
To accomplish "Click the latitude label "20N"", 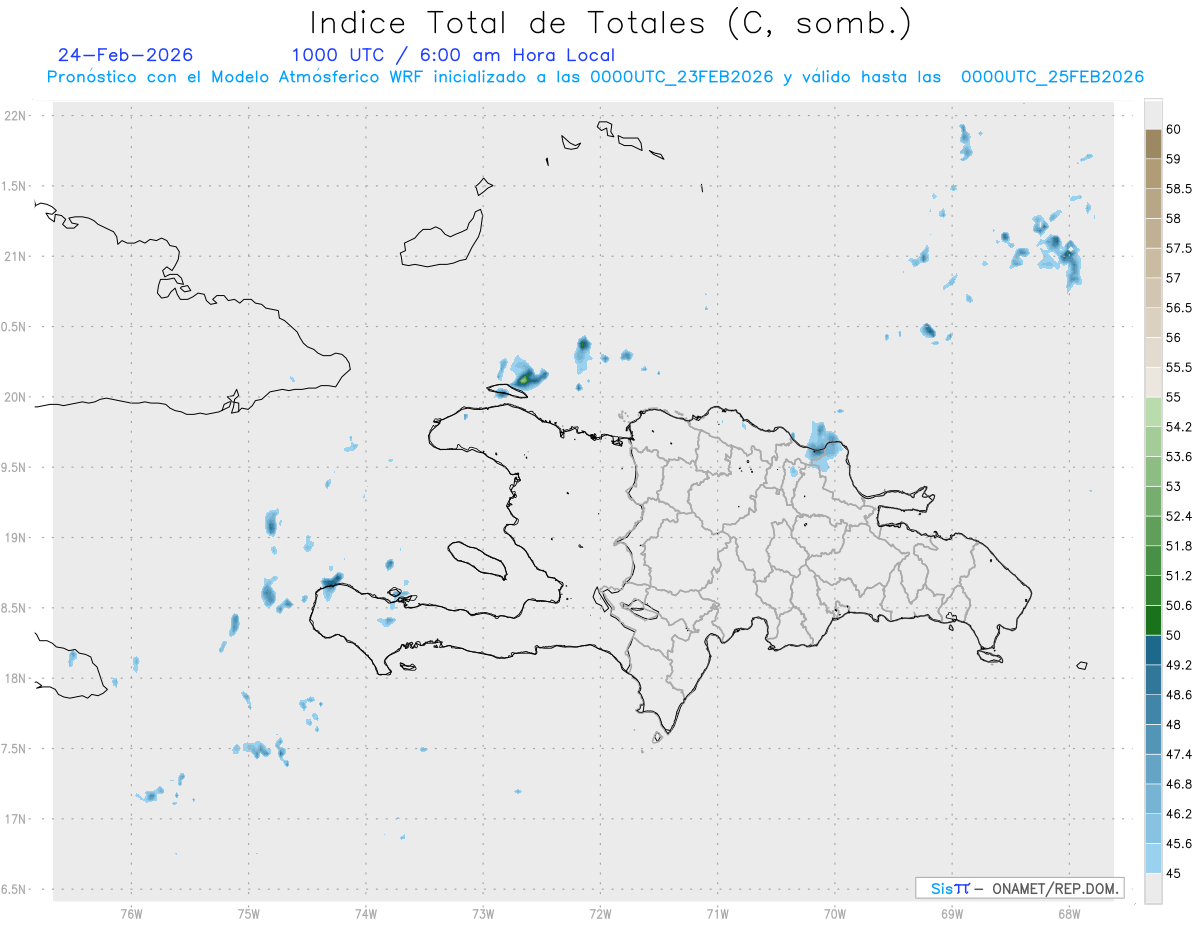I will pos(17,397).
